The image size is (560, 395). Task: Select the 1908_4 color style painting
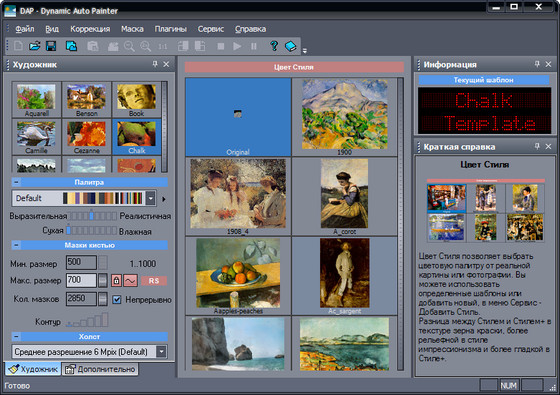click(x=238, y=196)
